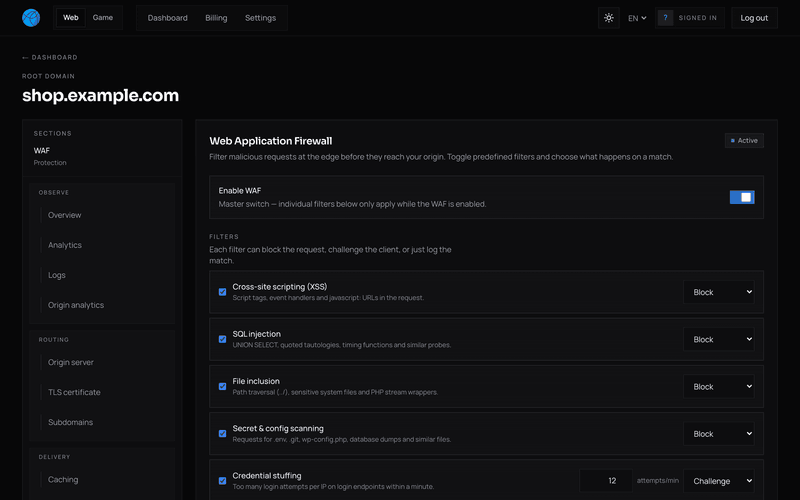This screenshot has width=800, height=500.
Task: Click the ROUTING group label
Action: 54,340
